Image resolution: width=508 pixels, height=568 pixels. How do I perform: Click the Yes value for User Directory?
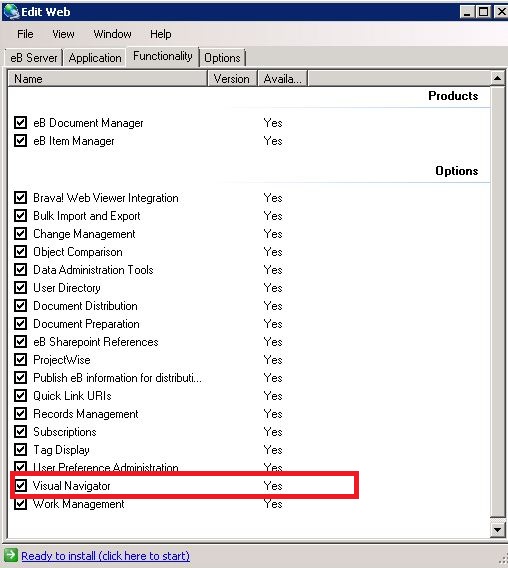273,288
